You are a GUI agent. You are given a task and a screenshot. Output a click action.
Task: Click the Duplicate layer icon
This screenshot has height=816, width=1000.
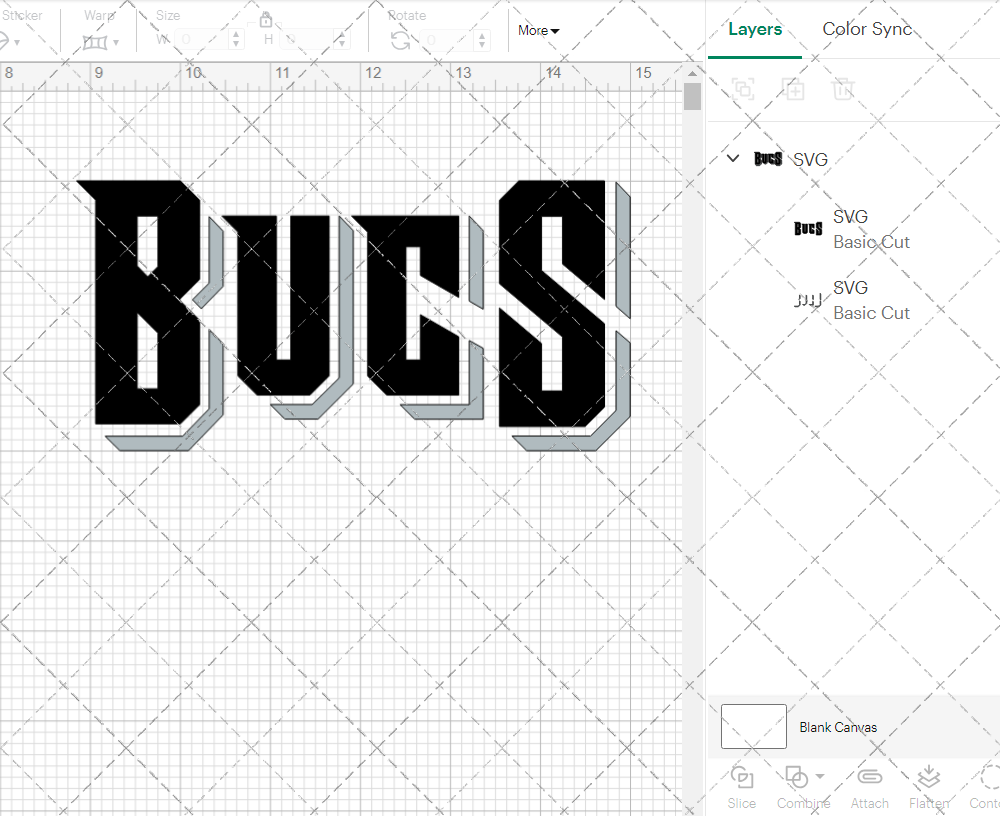(793, 89)
